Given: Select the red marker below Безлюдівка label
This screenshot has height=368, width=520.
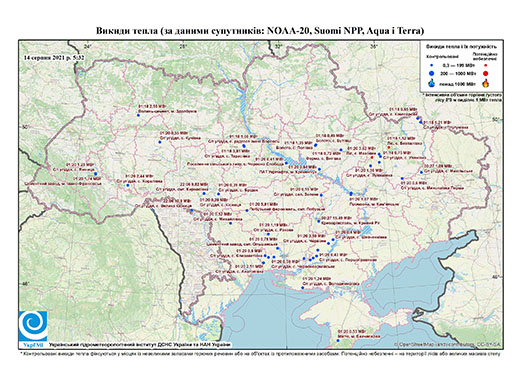Looking at the screenshot, I should (389, 147).
